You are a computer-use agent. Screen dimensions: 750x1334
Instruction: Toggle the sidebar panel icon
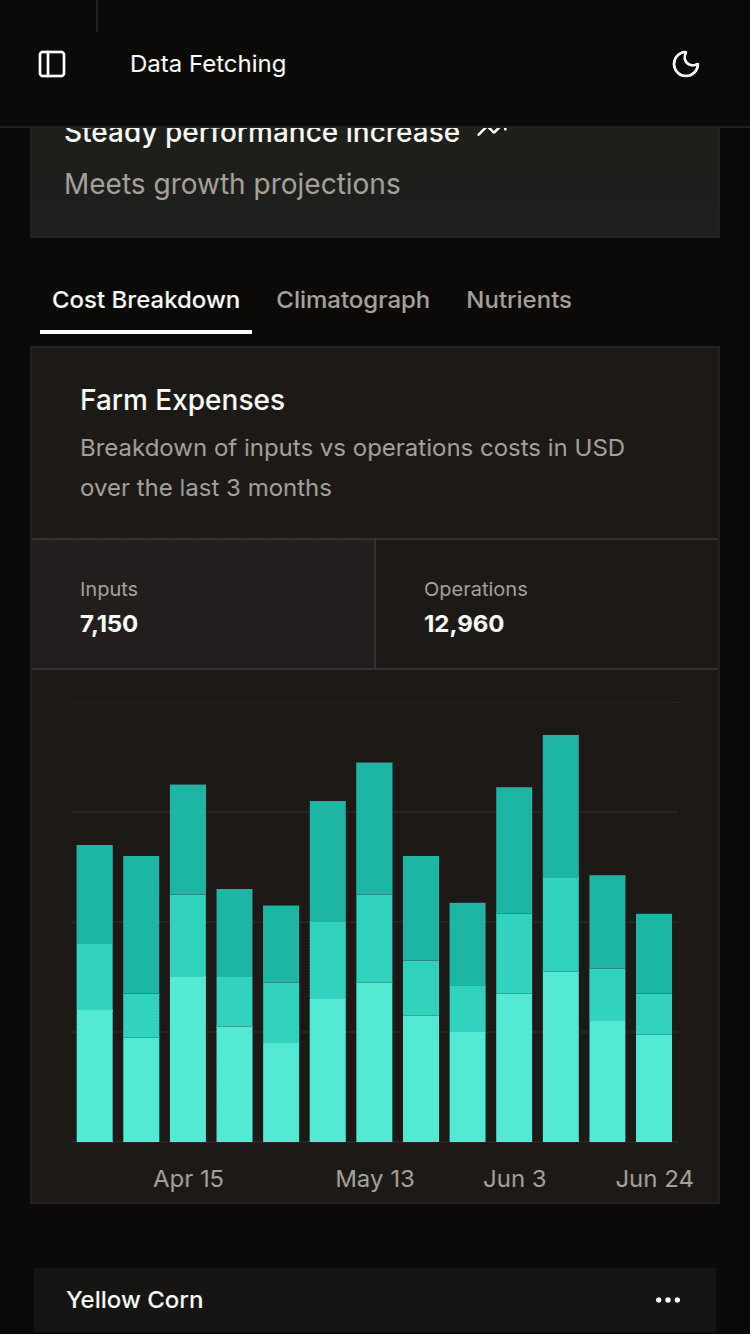52,64
